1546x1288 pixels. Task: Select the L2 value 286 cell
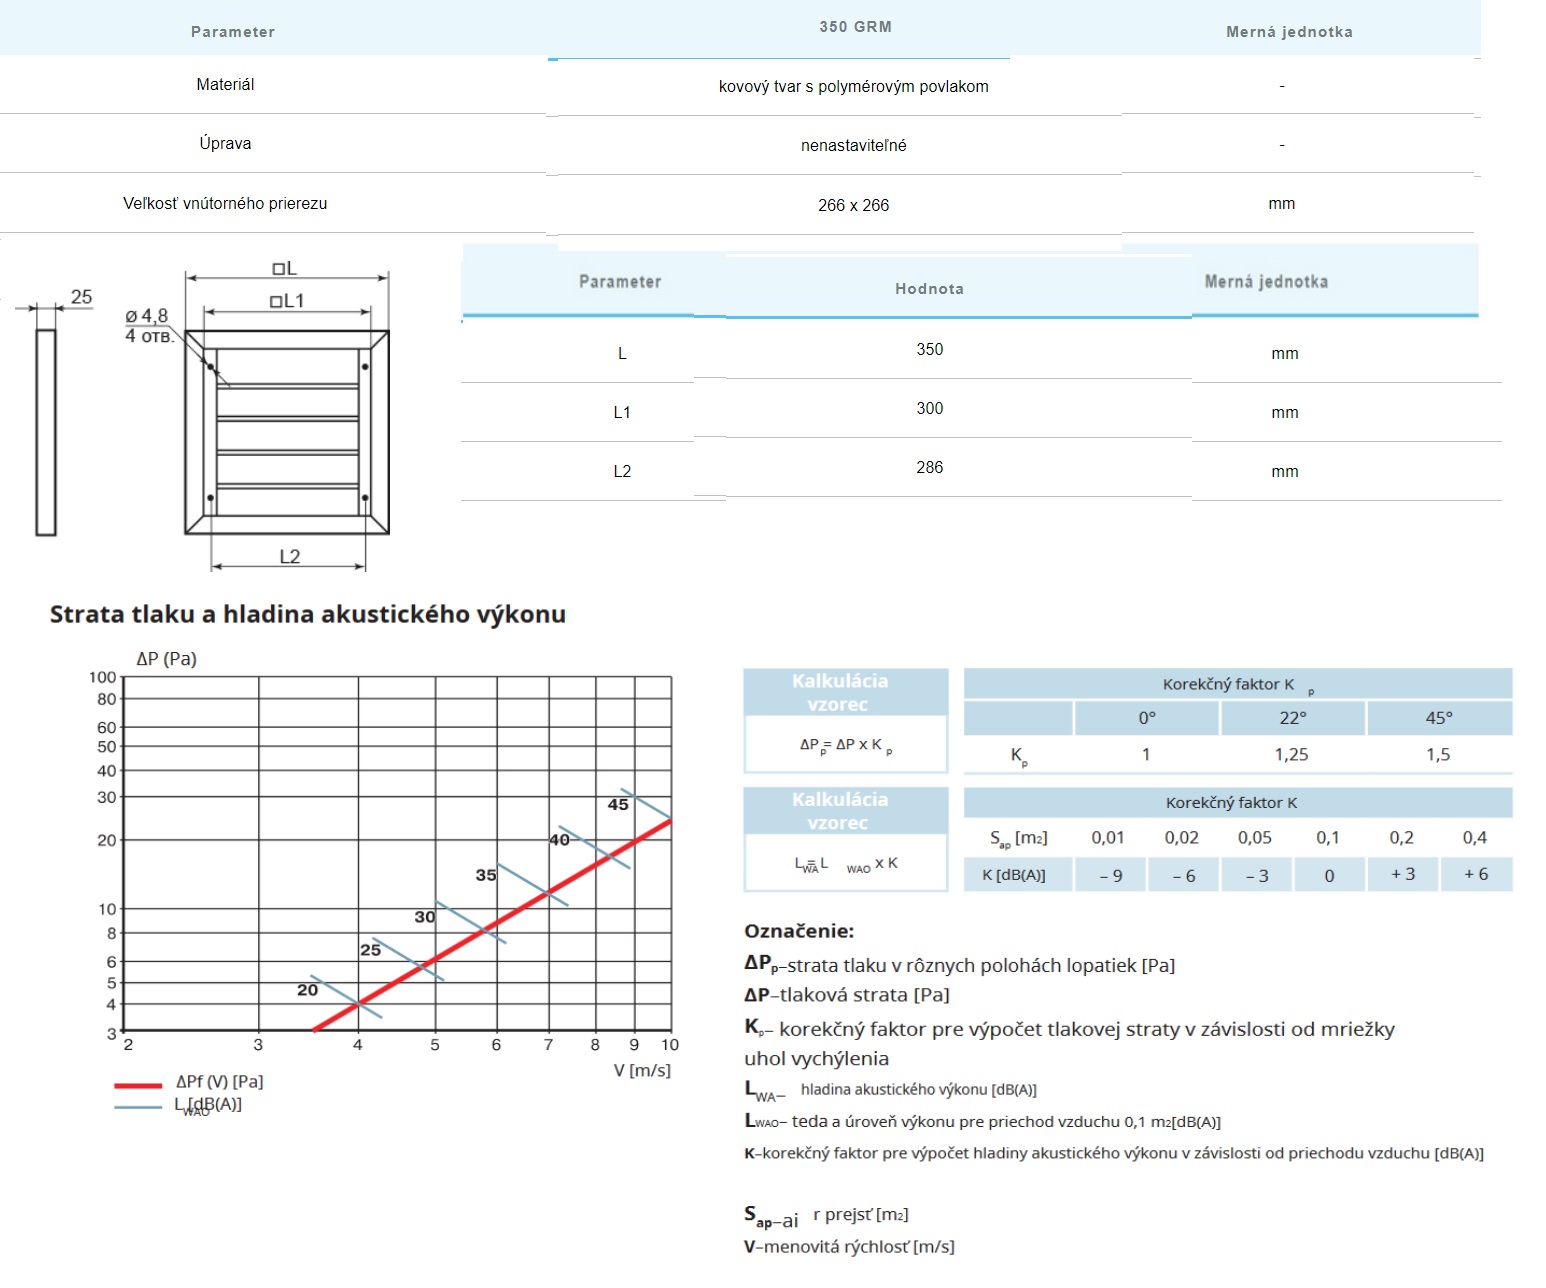pos(929,467)
